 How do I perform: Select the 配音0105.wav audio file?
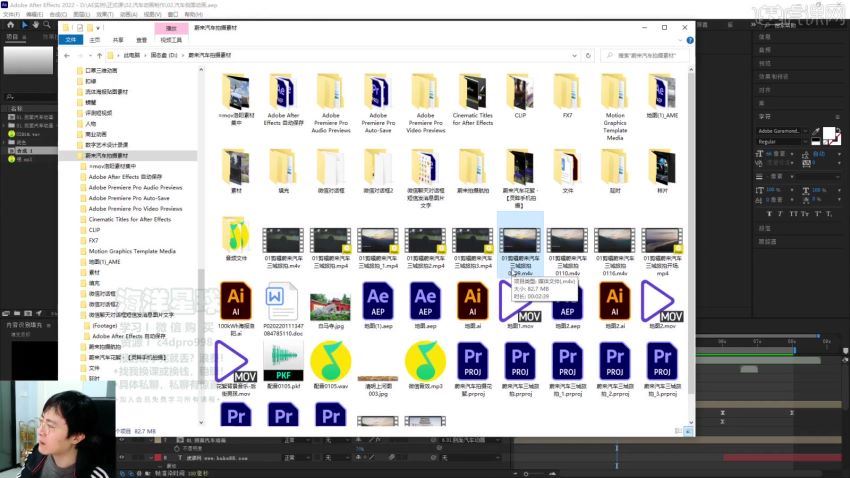pos(331,360)
